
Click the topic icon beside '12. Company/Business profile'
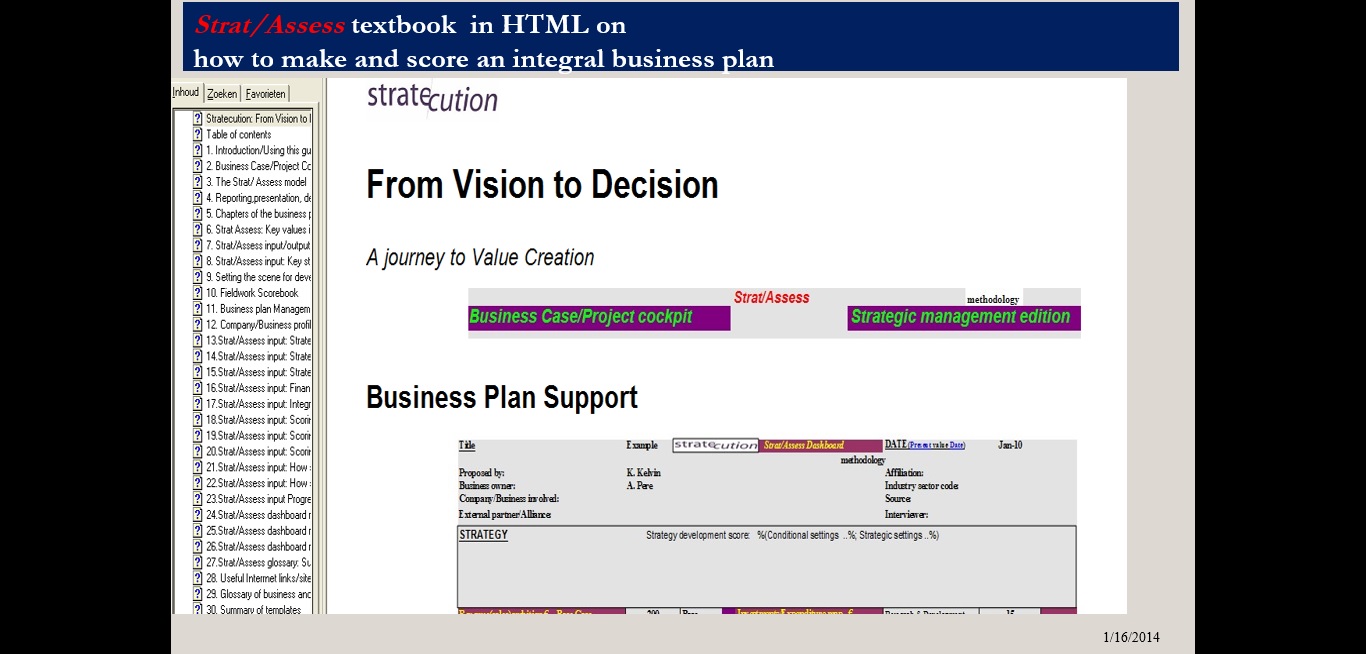pyautogui.click(x=198, y=325)
